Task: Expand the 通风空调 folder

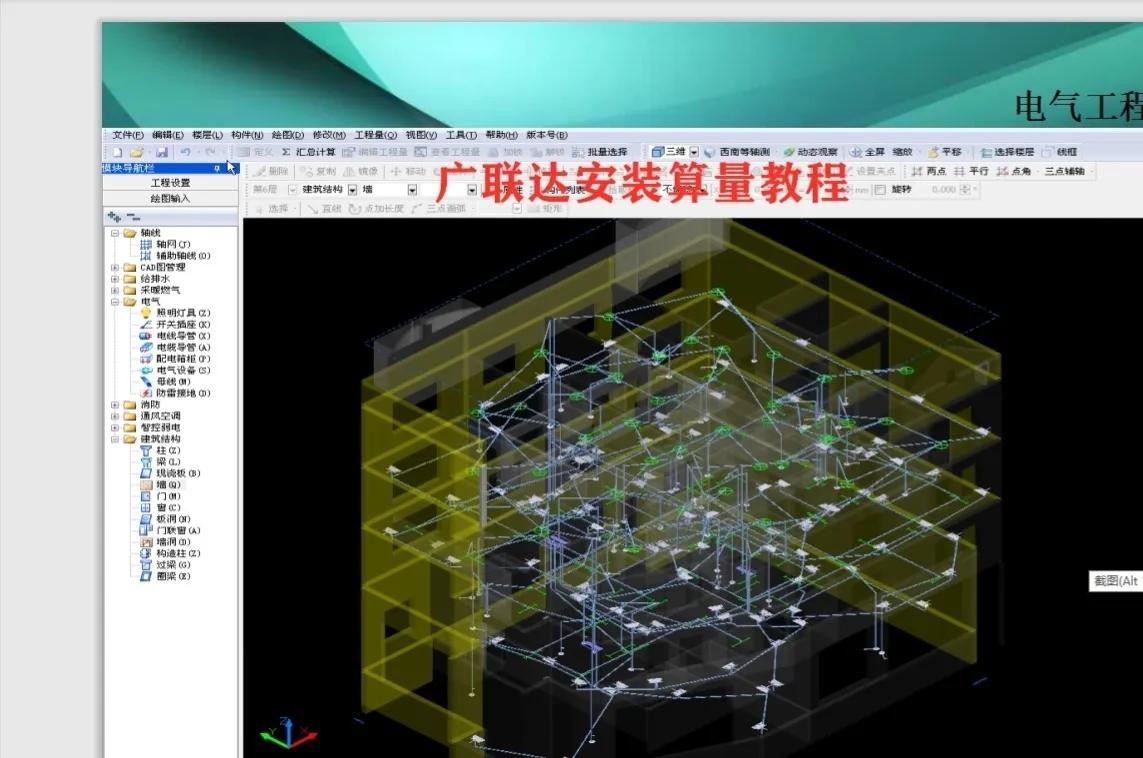Action: (114, 416)
